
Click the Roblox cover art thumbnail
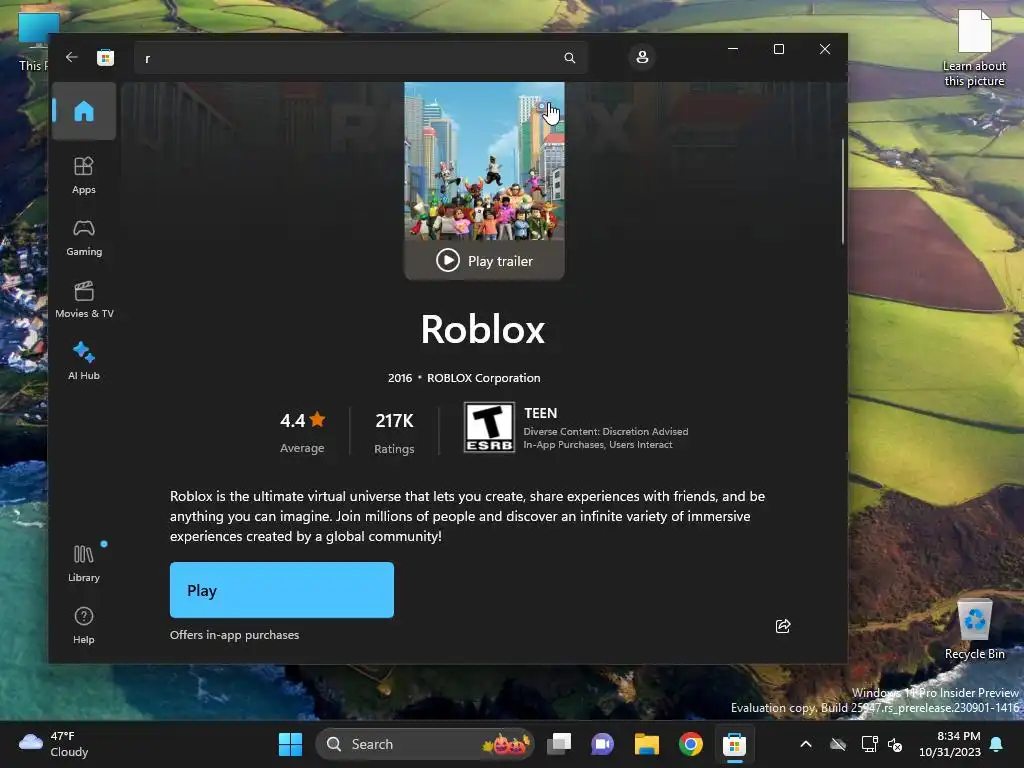click(x=485, y=161)
